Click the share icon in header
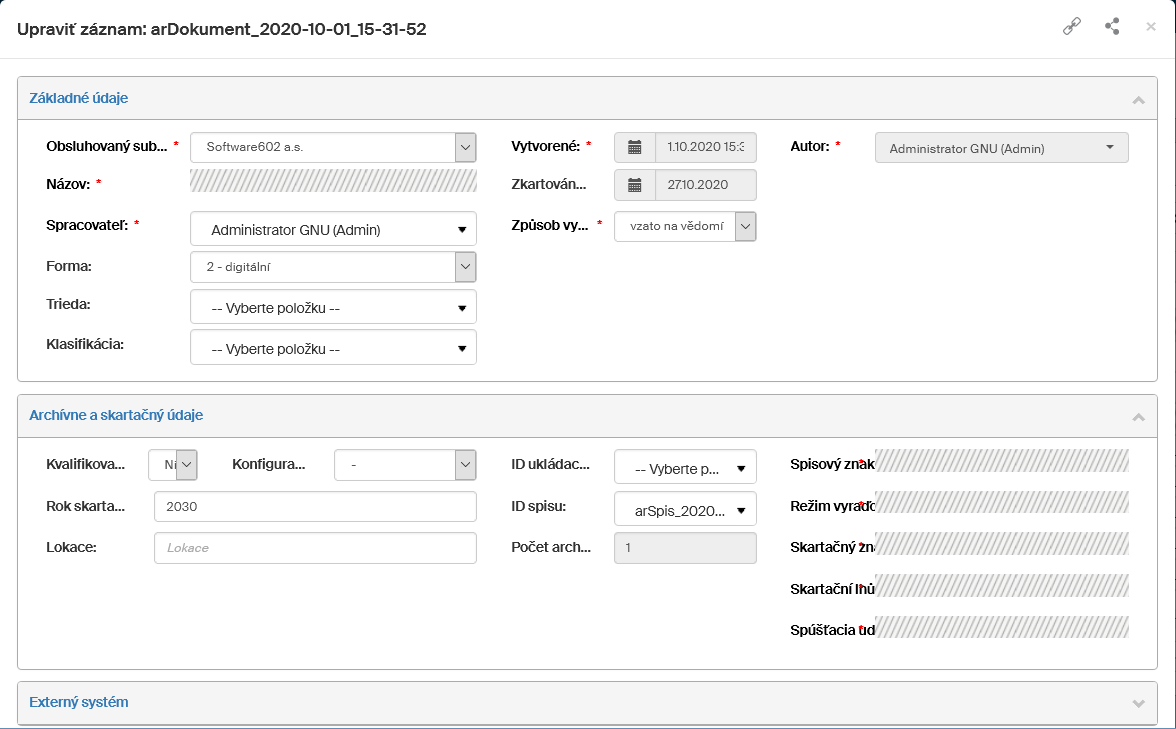1176x729 pixels. 1112,27
